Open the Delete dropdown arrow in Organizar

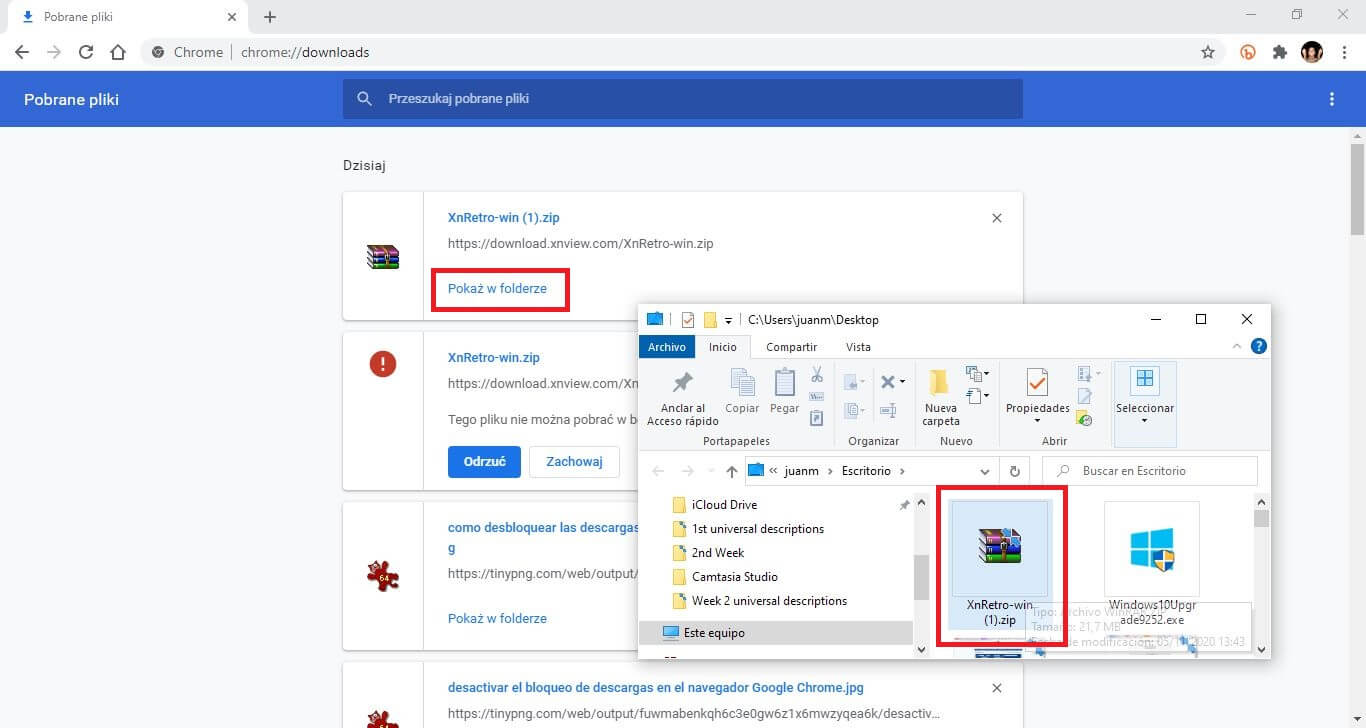pos(902,381)
